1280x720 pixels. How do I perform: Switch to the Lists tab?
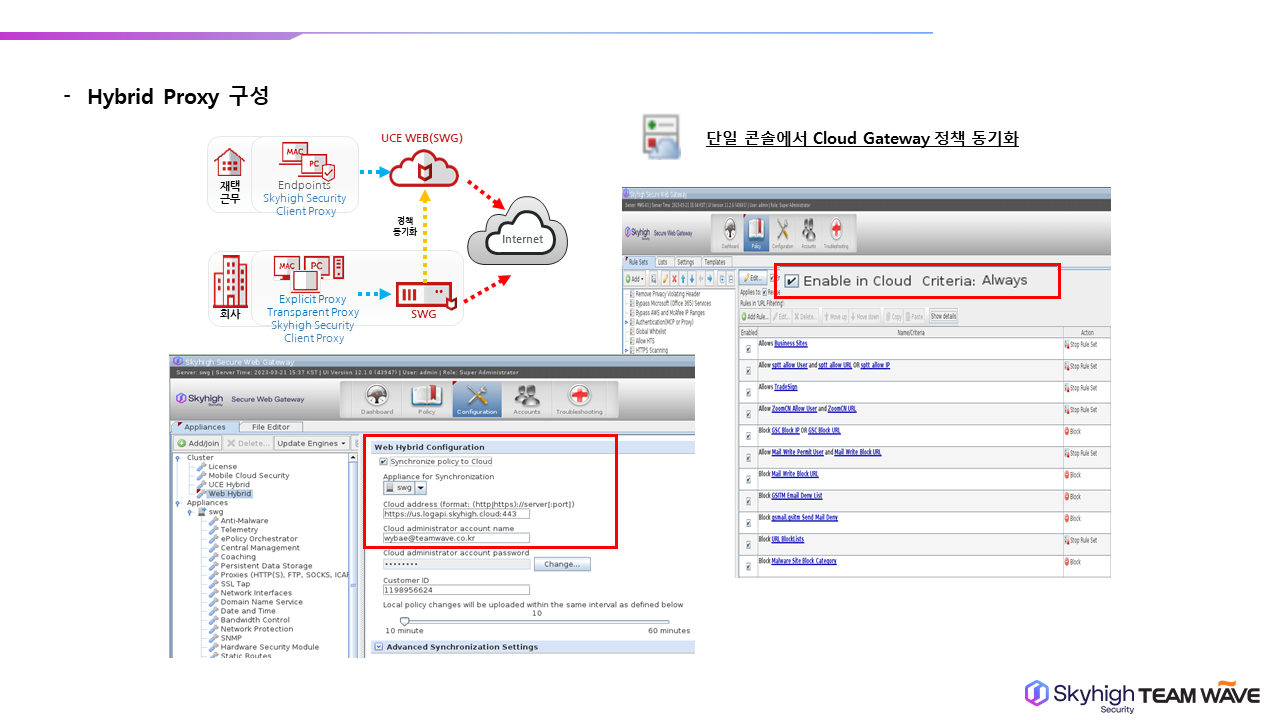point(662,262)
